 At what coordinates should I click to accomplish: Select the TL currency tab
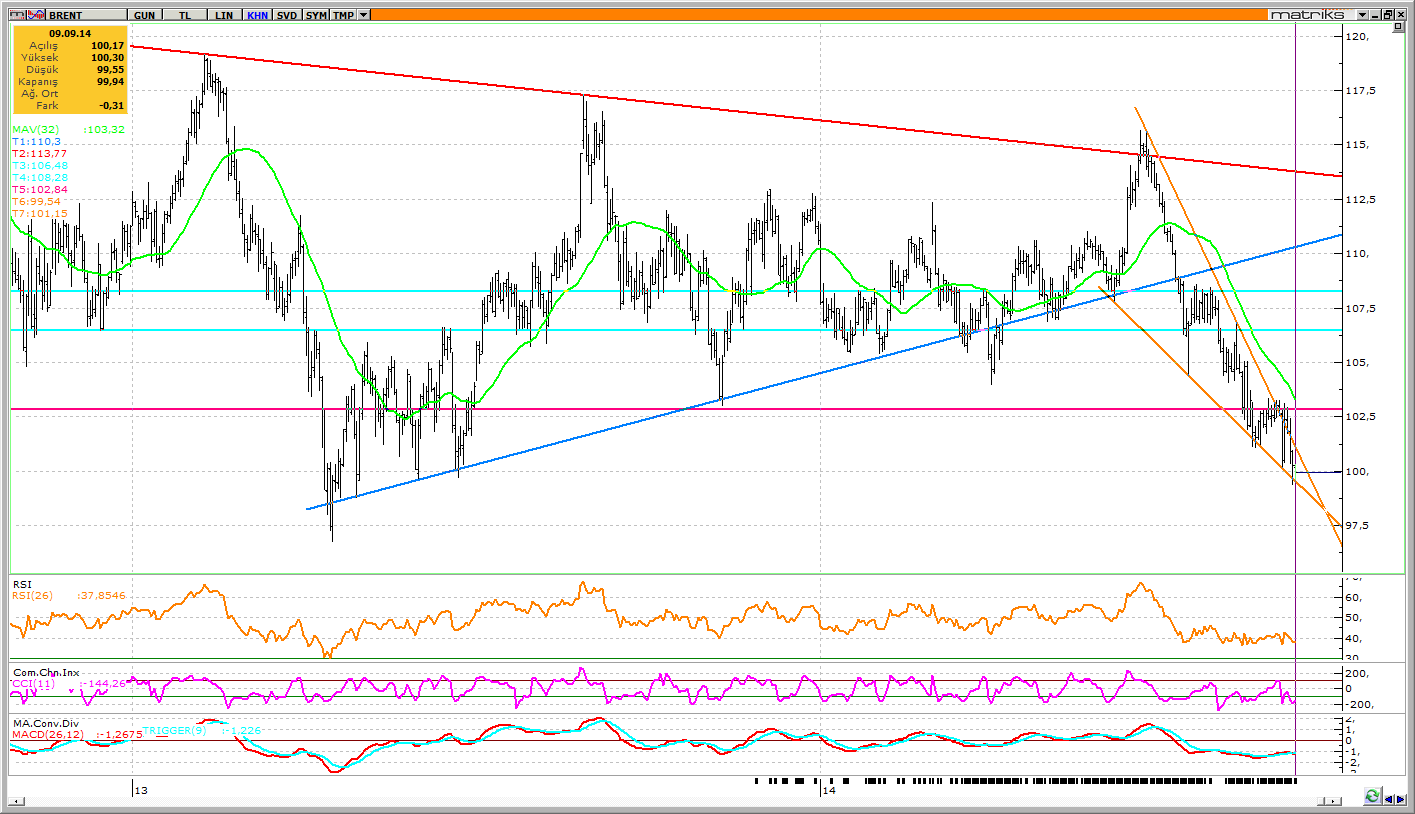tap(185, 15)
